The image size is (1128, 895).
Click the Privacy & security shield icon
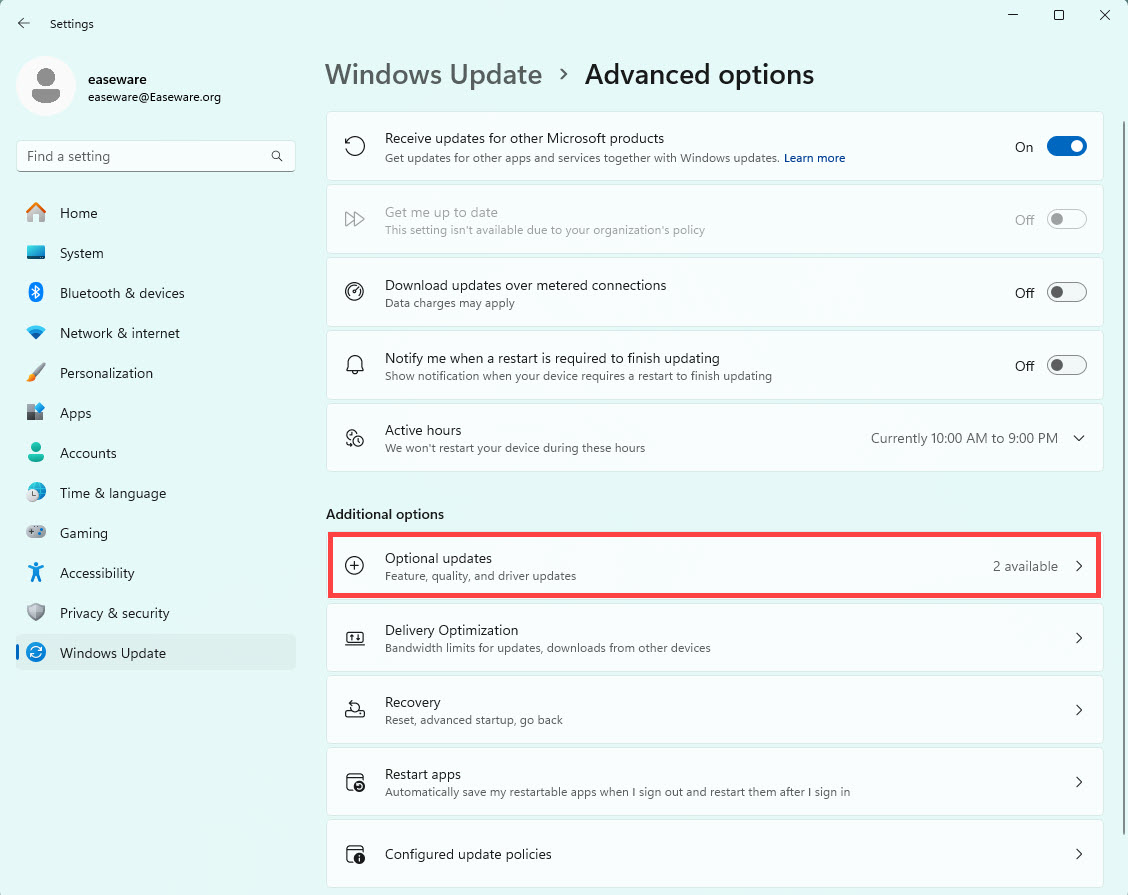[x=36, y=612]
